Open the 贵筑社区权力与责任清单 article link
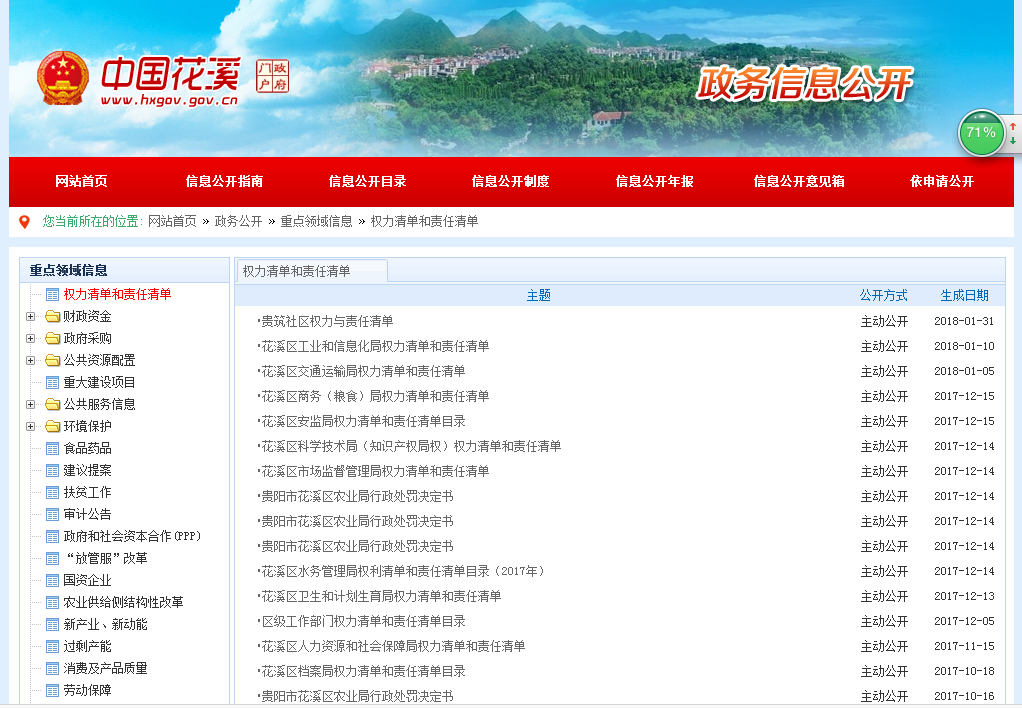 click(327, 322)
